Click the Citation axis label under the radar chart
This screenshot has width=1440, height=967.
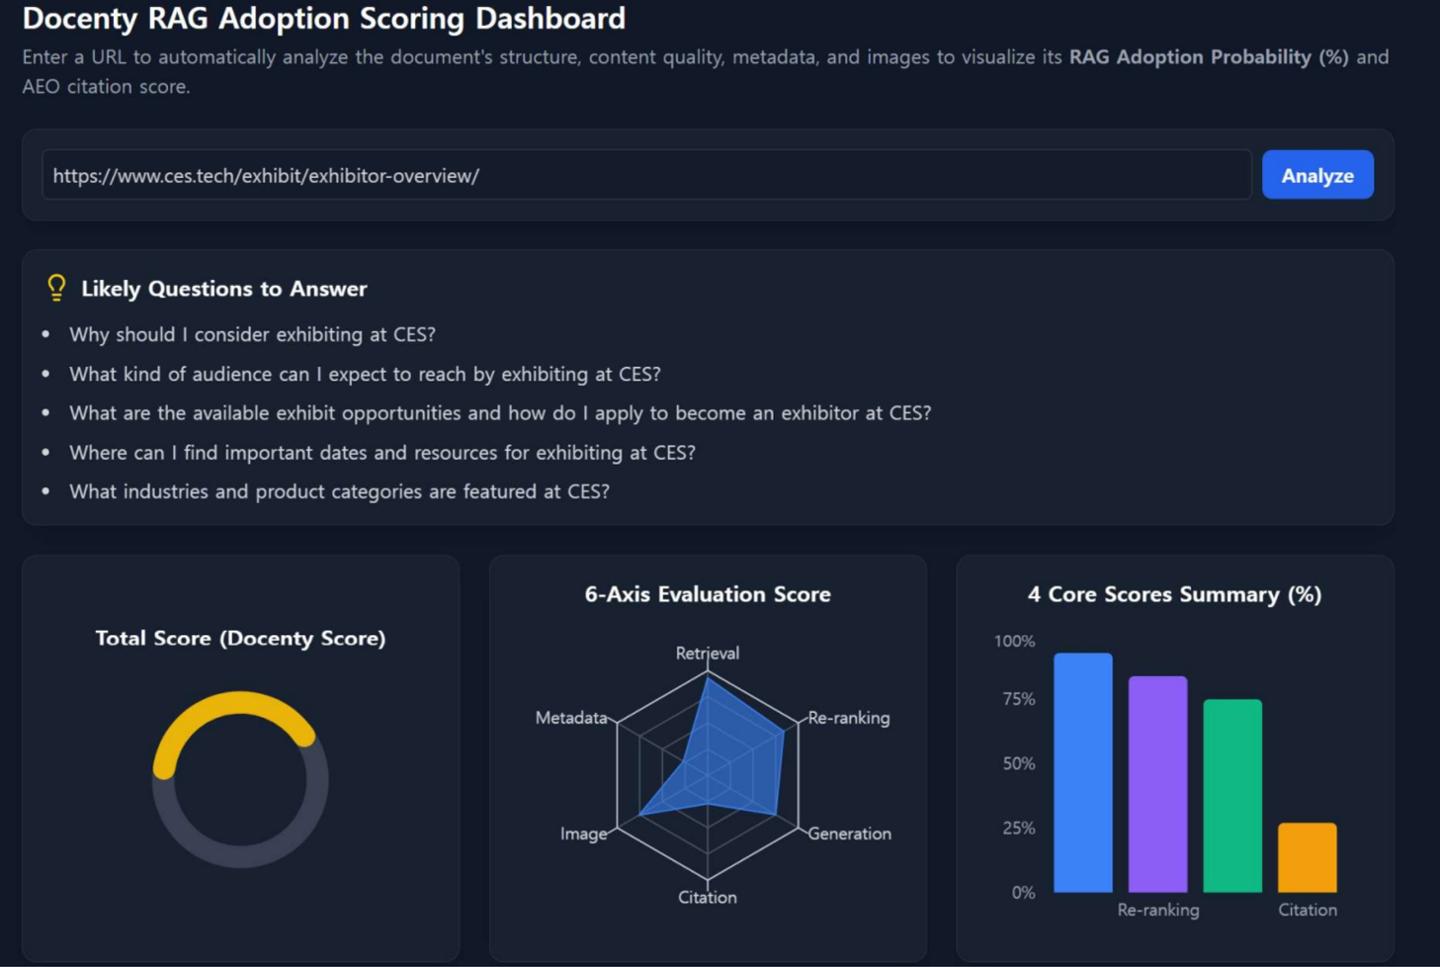point(707,897)
